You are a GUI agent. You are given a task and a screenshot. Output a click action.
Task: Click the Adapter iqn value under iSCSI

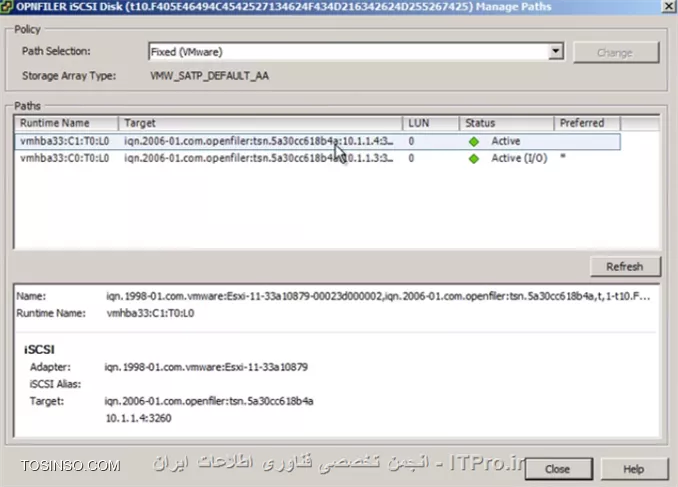(x=206, y=367)
